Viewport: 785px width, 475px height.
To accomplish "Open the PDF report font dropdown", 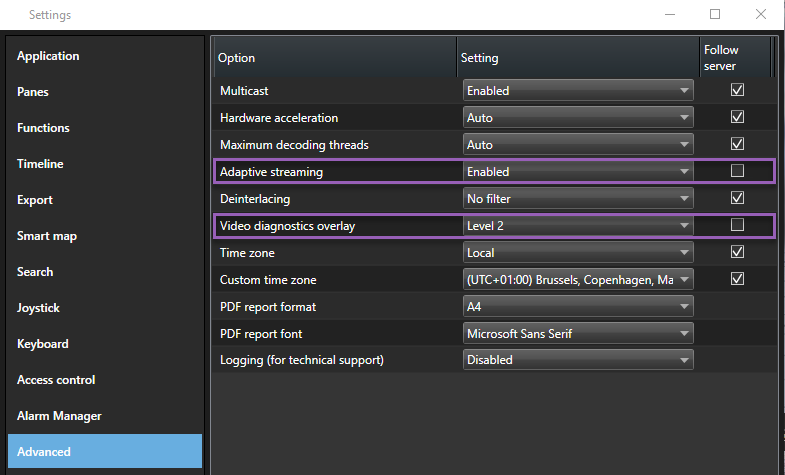I will click(578, 333).
